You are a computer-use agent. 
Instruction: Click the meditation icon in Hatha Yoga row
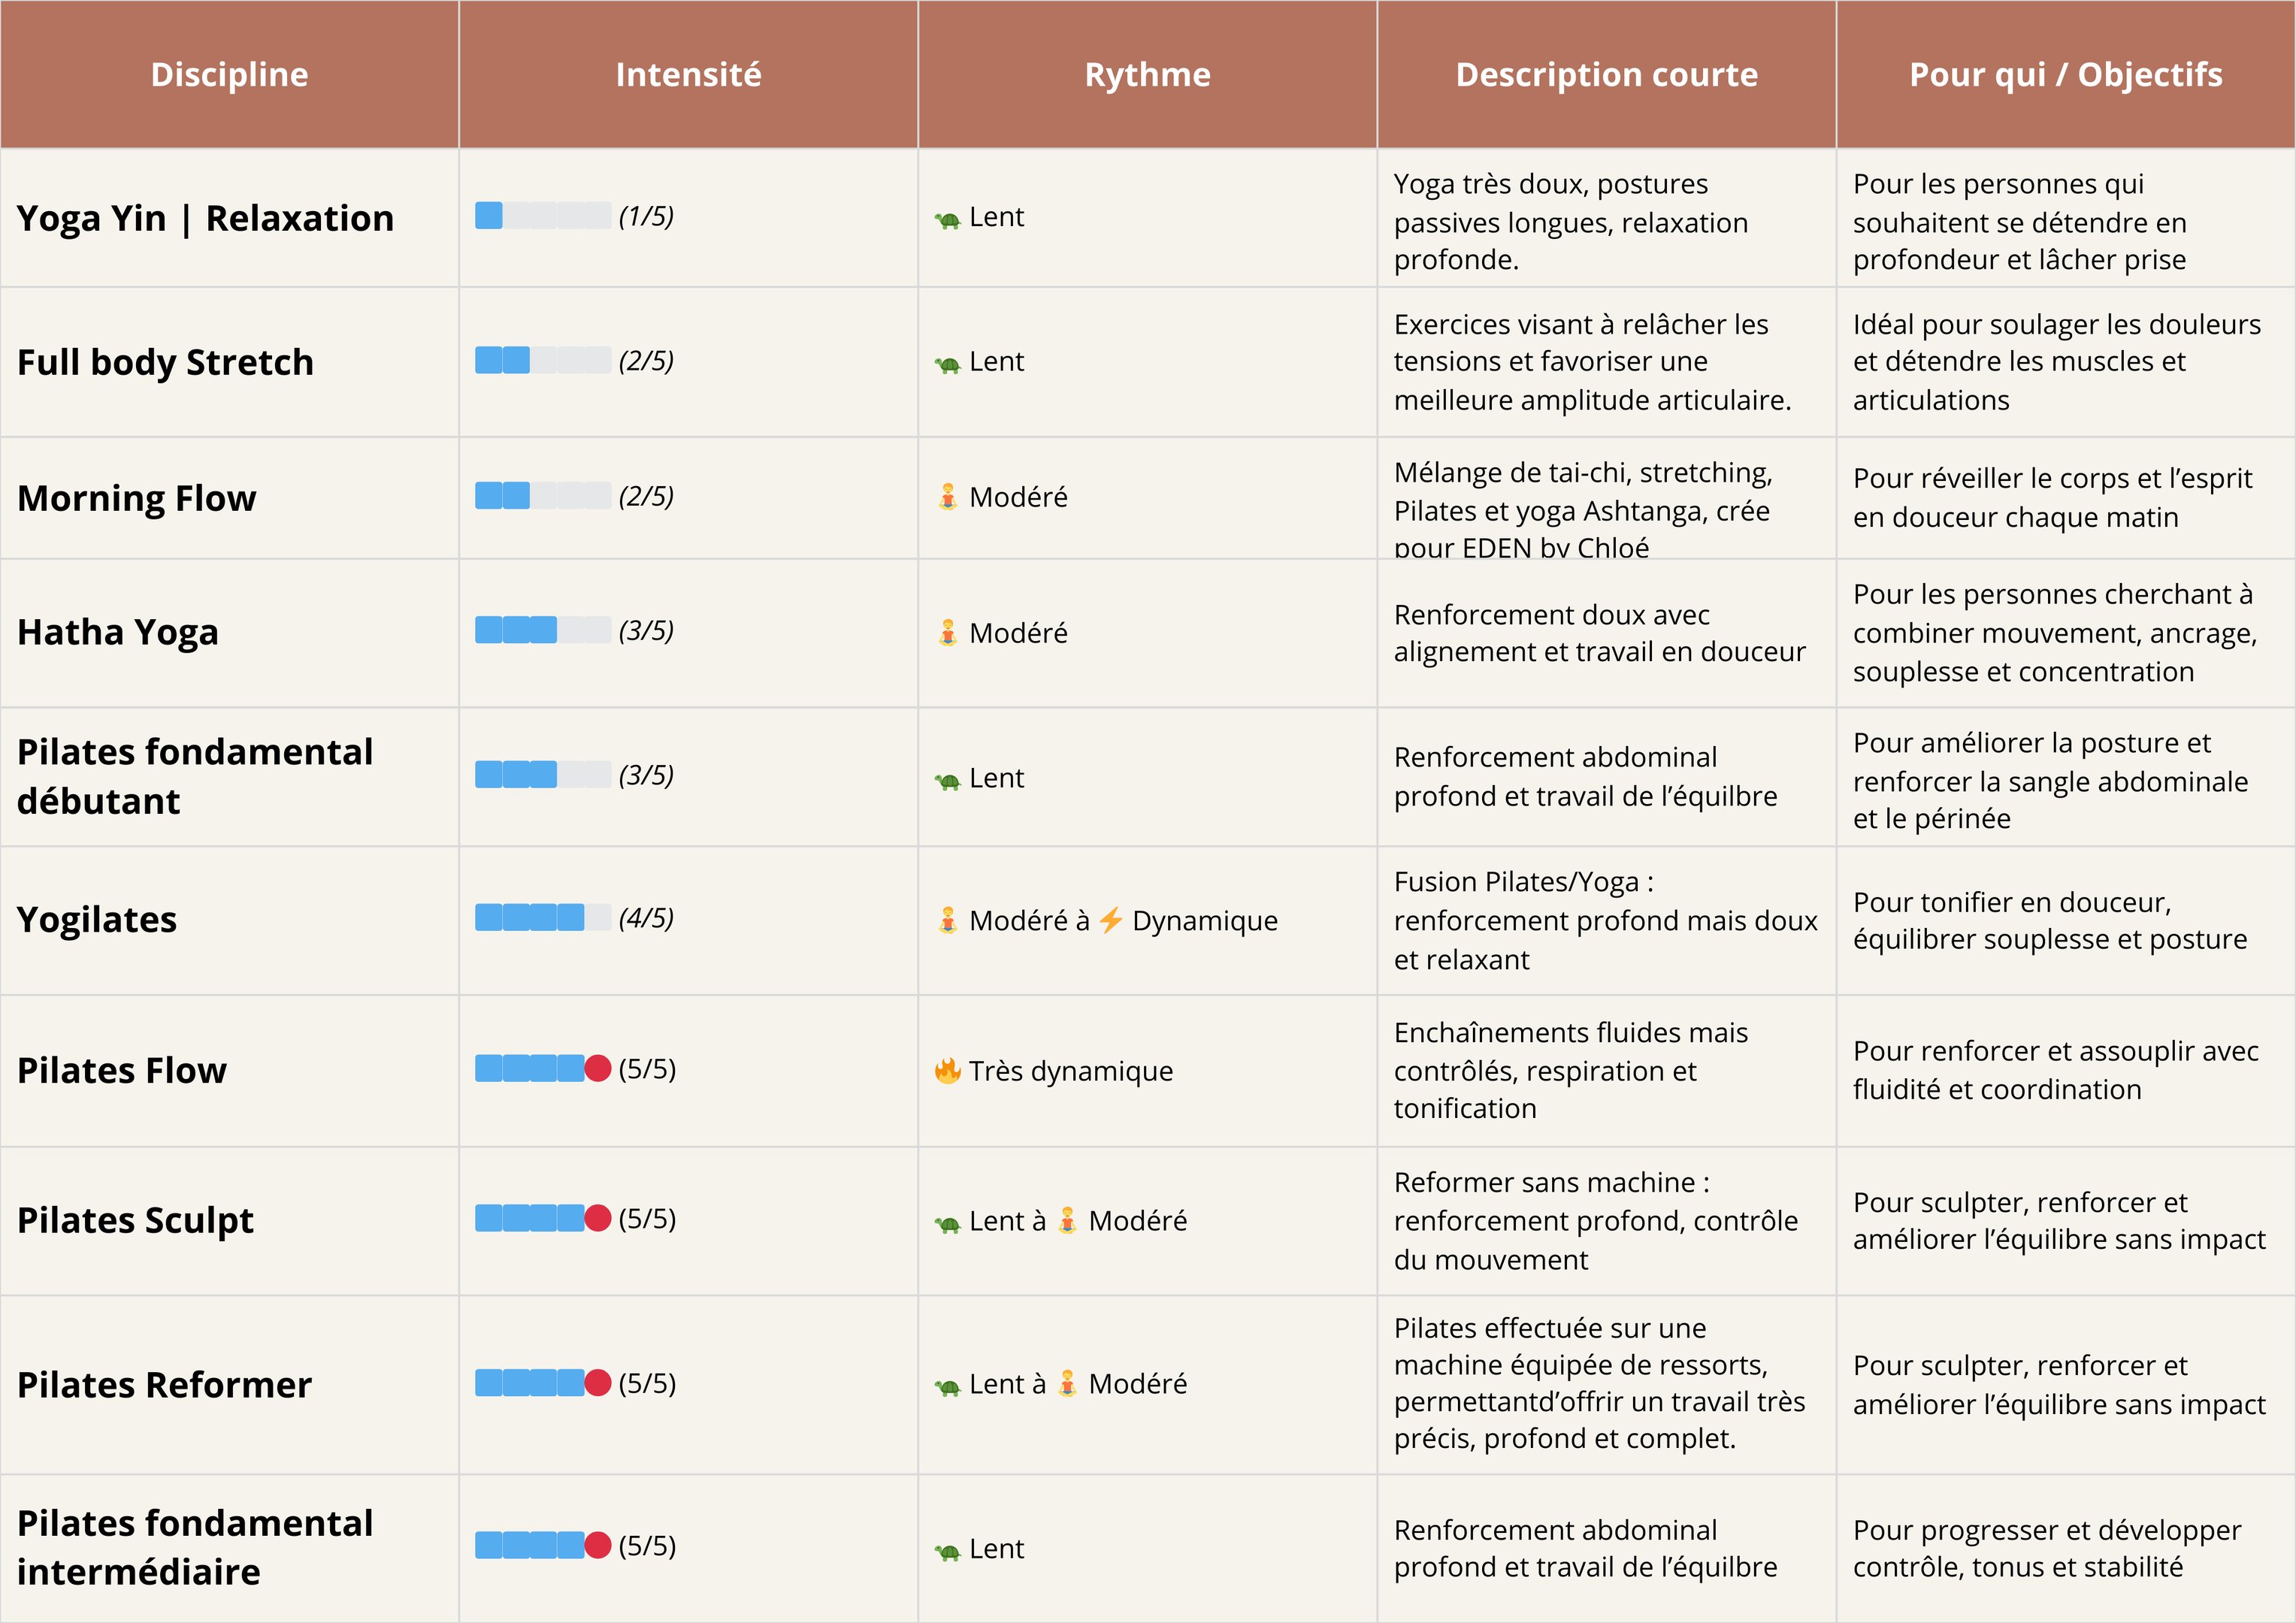pyautogui.click(x=947, y=633)
